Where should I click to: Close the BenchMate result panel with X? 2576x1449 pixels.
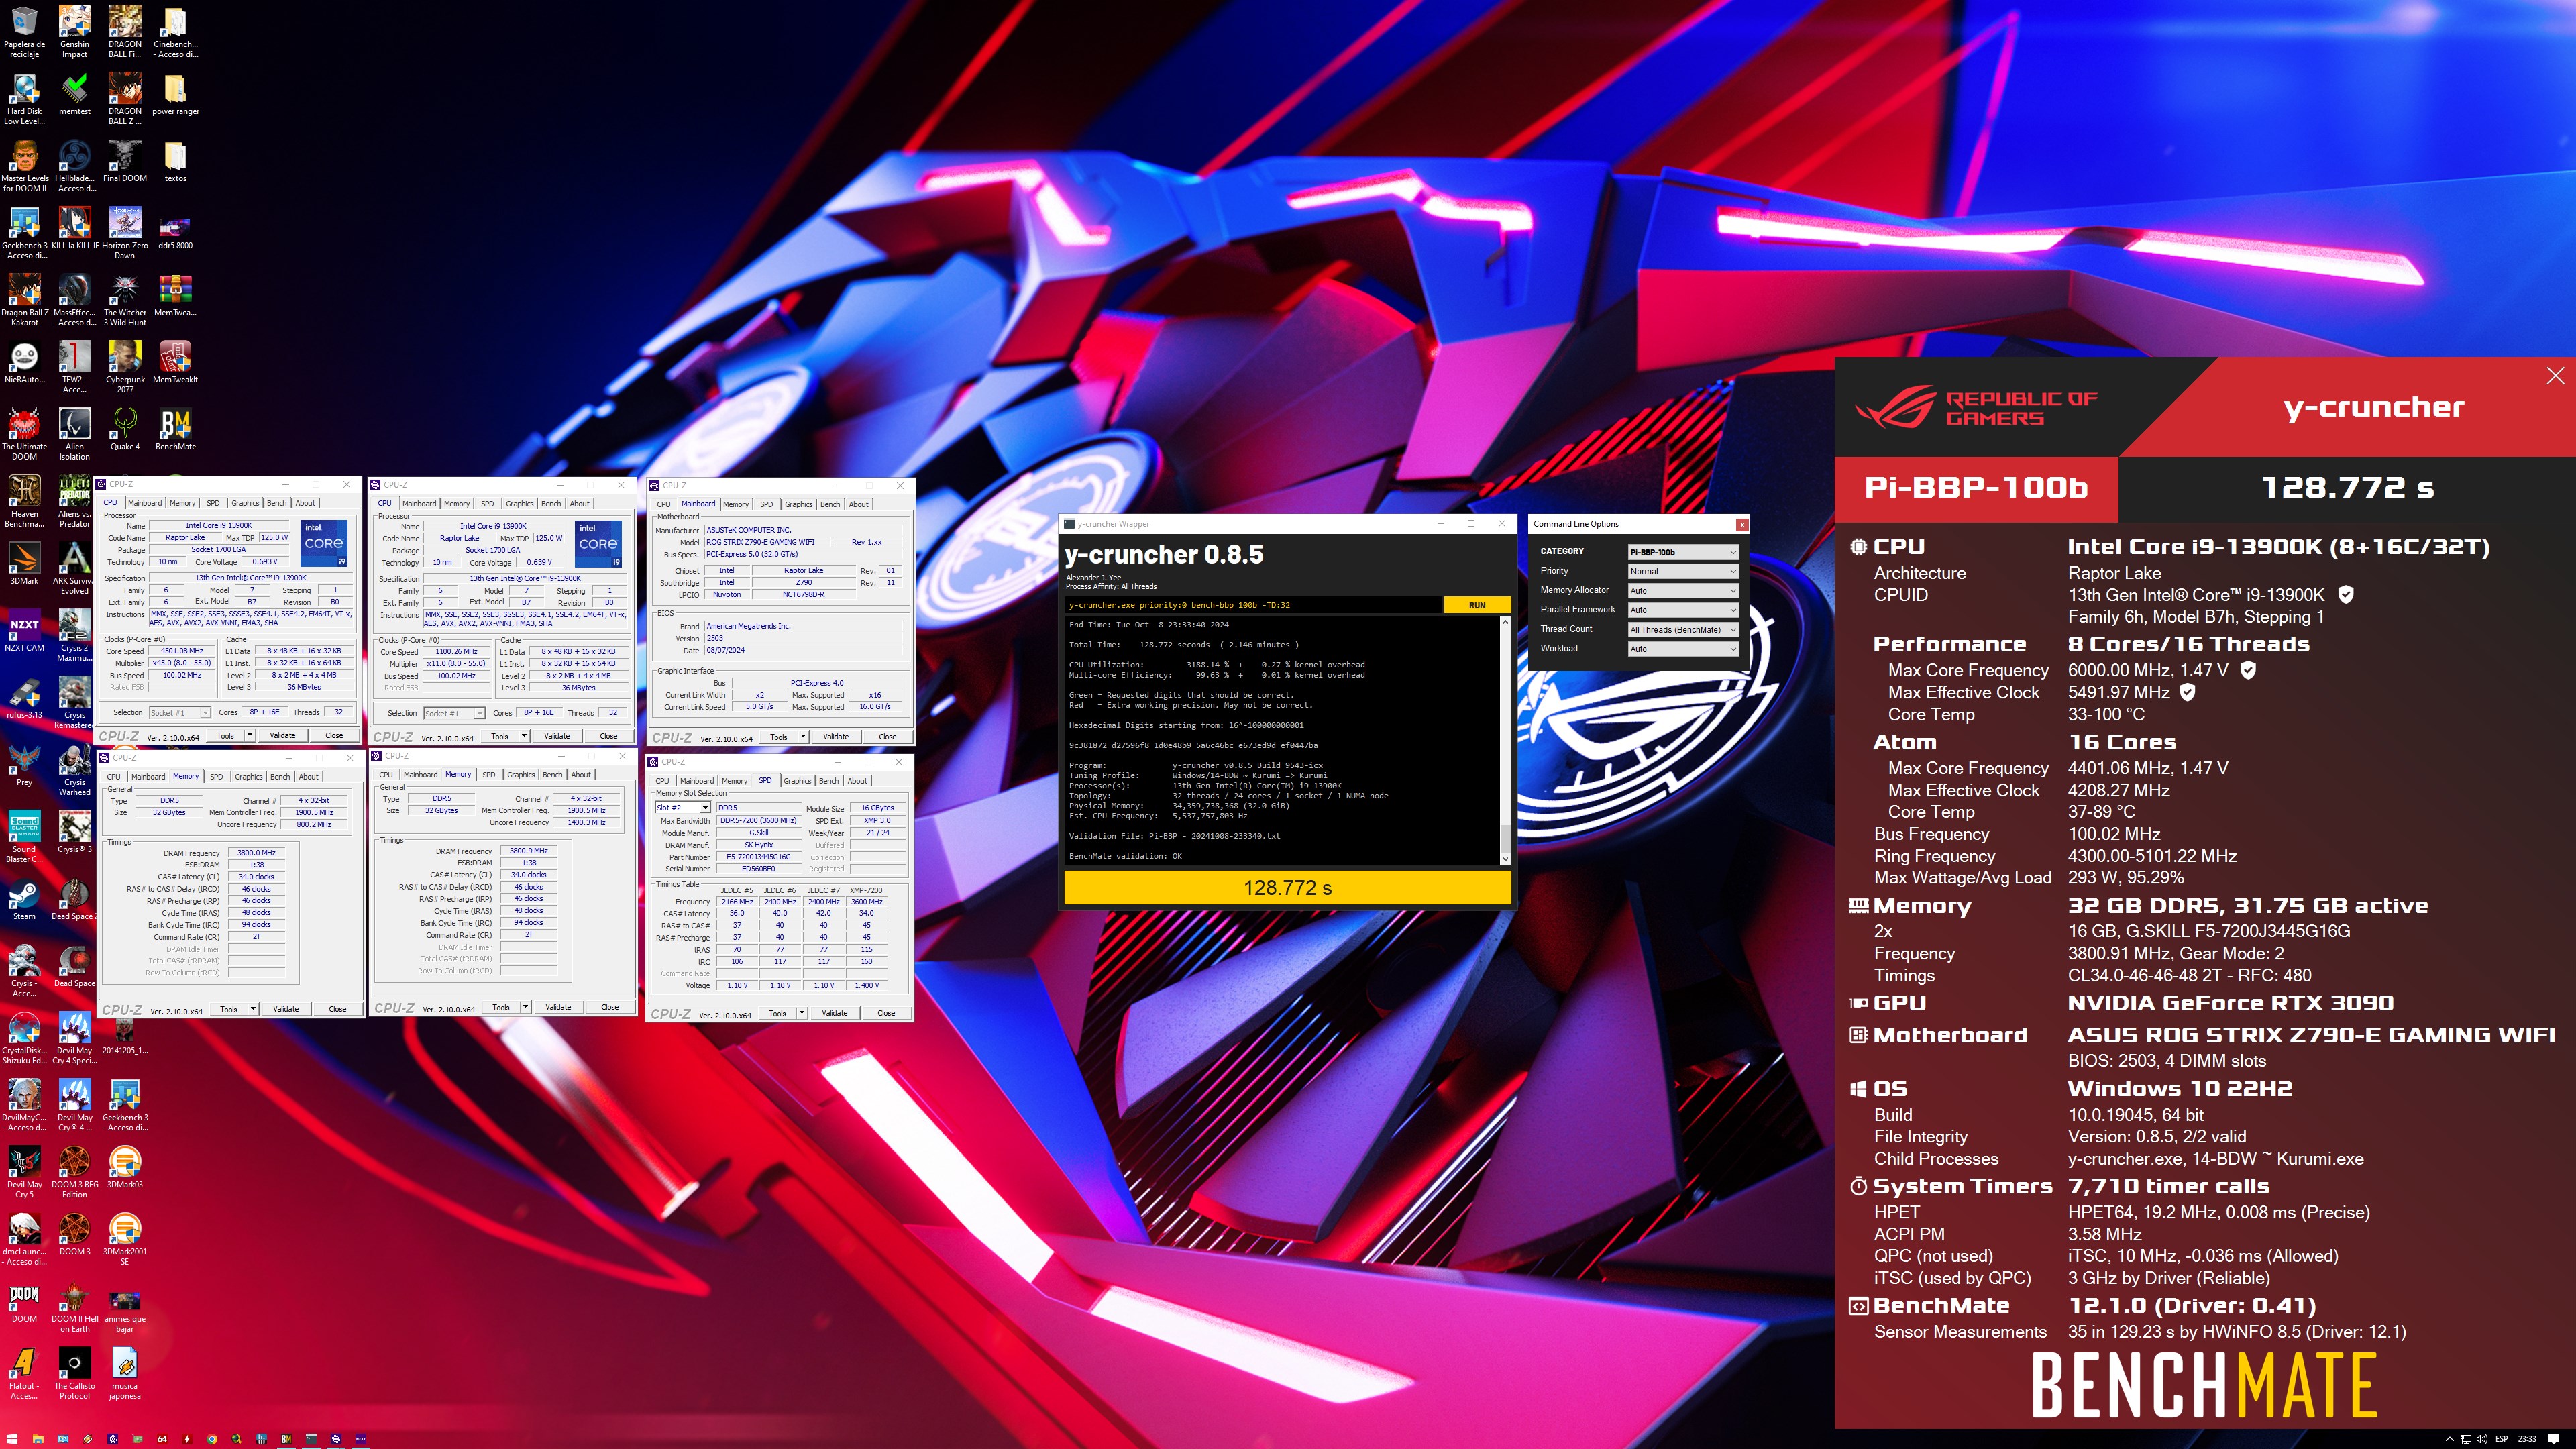(2555, 376)
